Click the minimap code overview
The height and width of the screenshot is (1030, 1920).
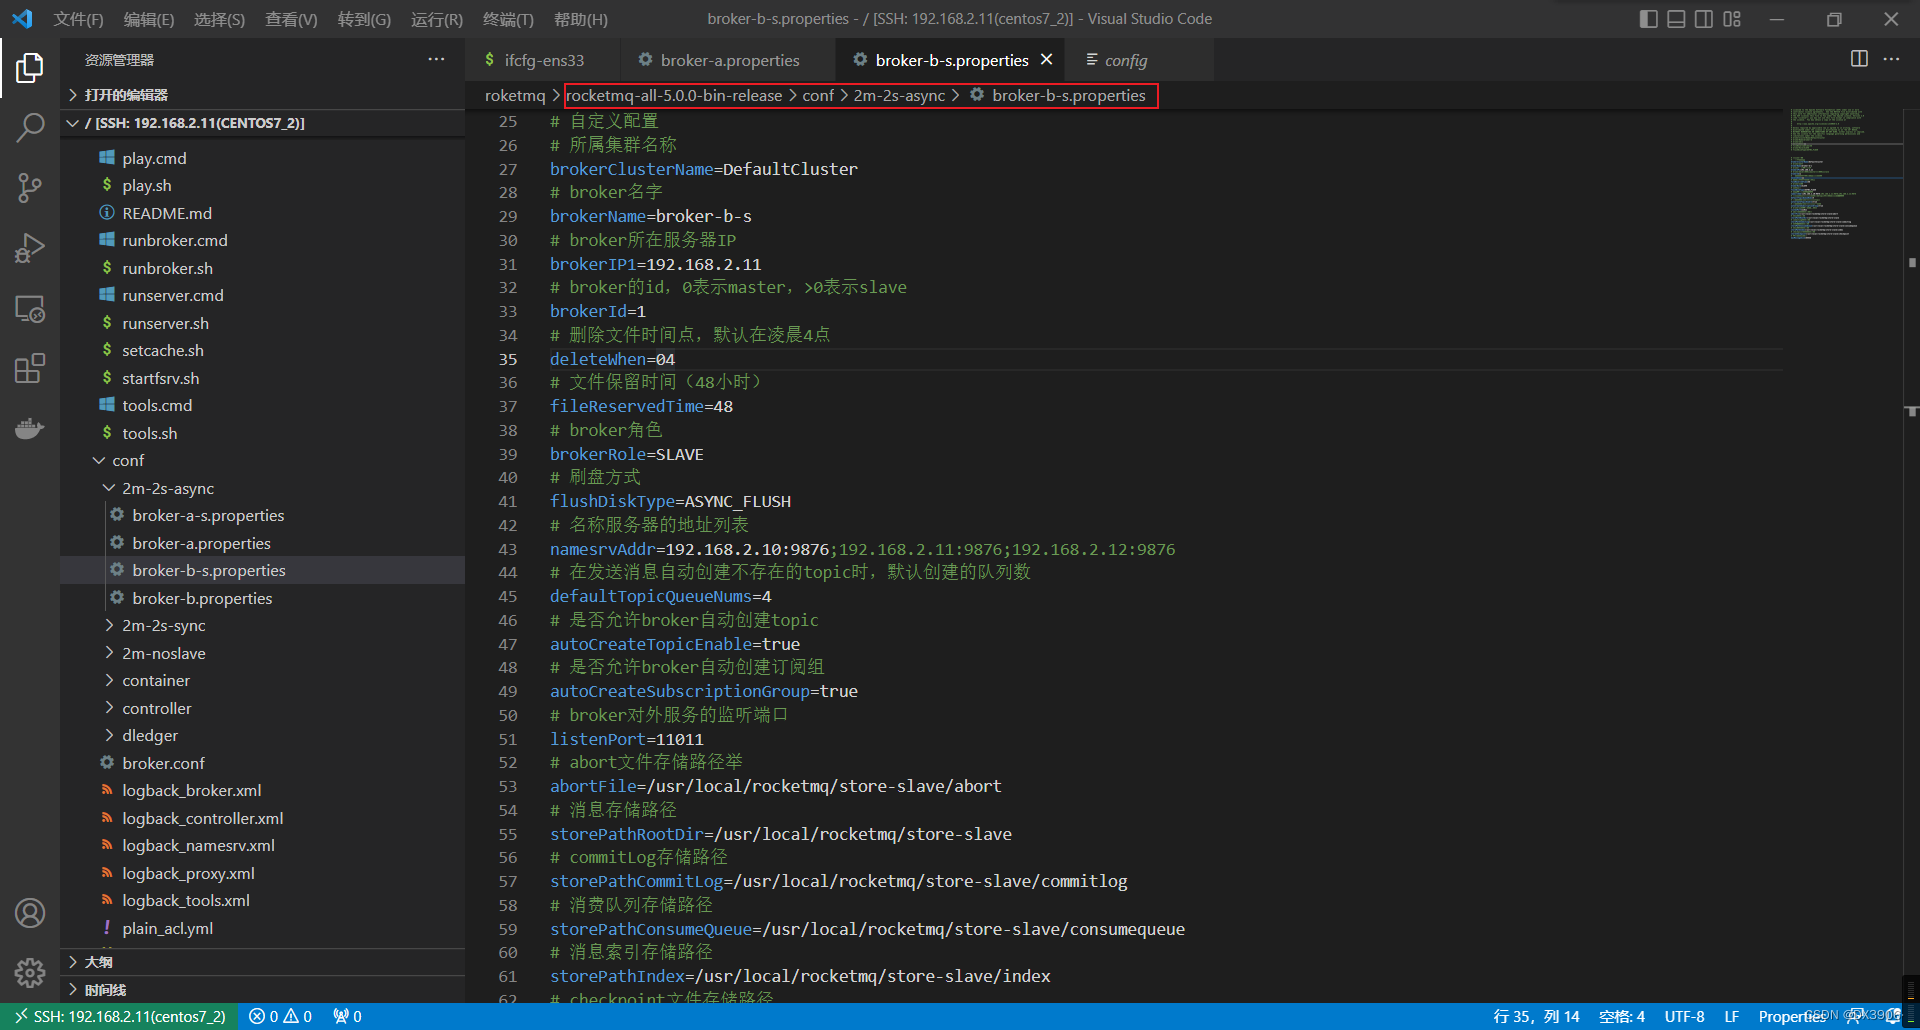[1845, 173]
